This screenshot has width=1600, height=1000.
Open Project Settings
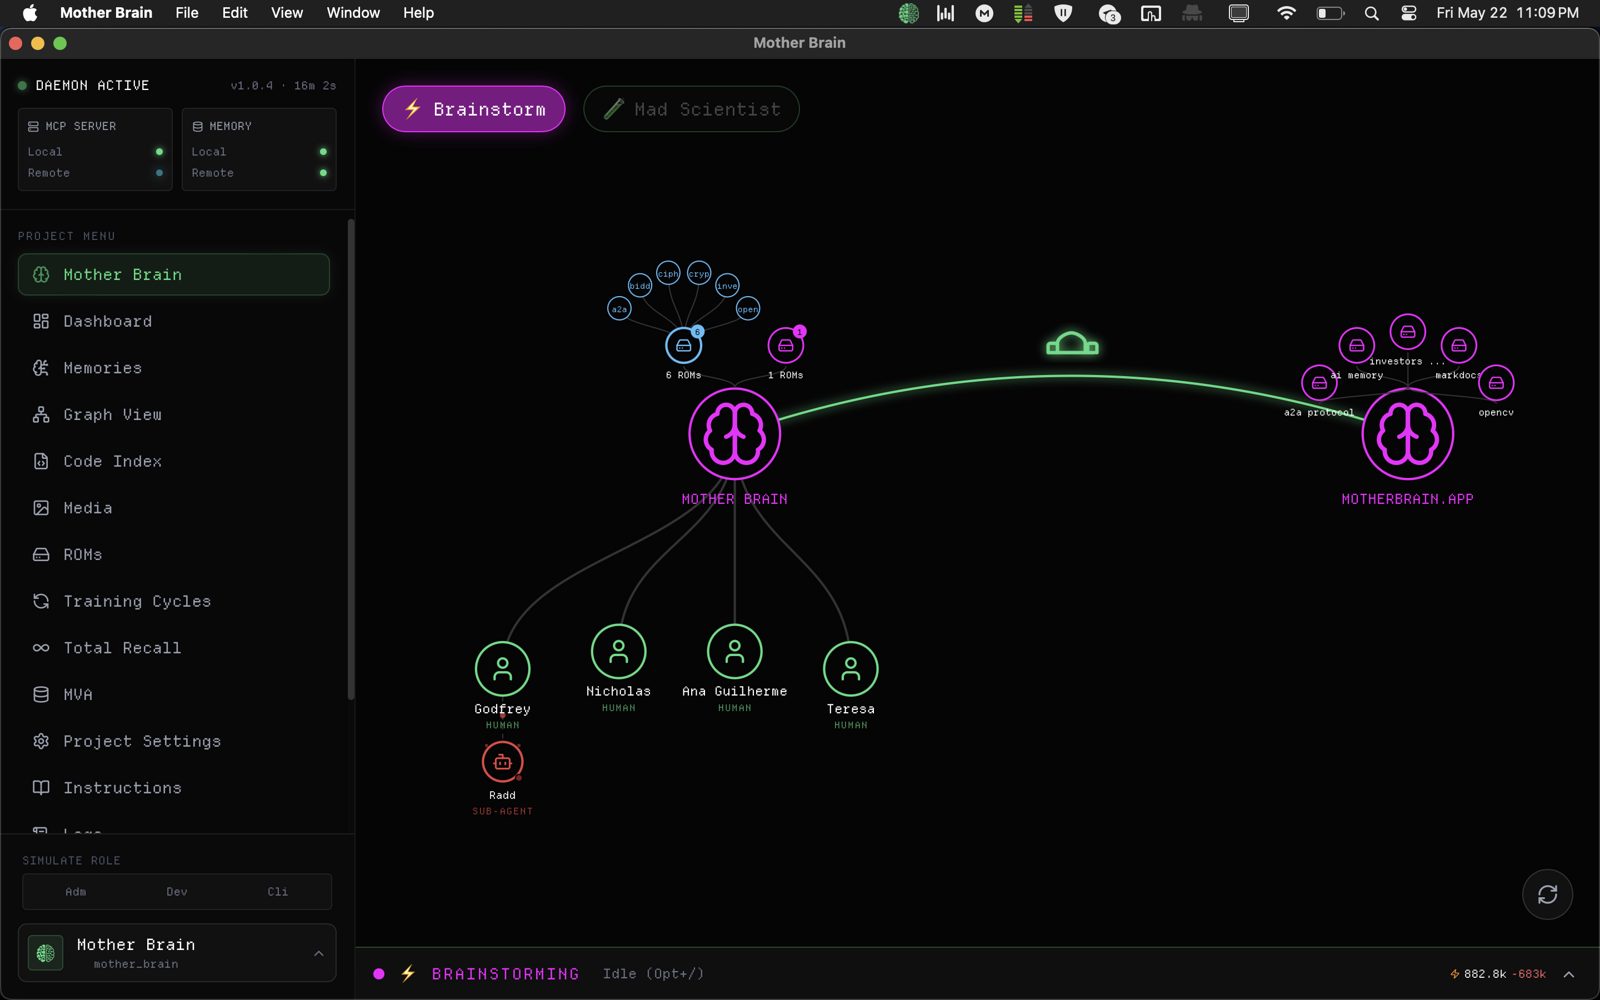click(174, 741)
